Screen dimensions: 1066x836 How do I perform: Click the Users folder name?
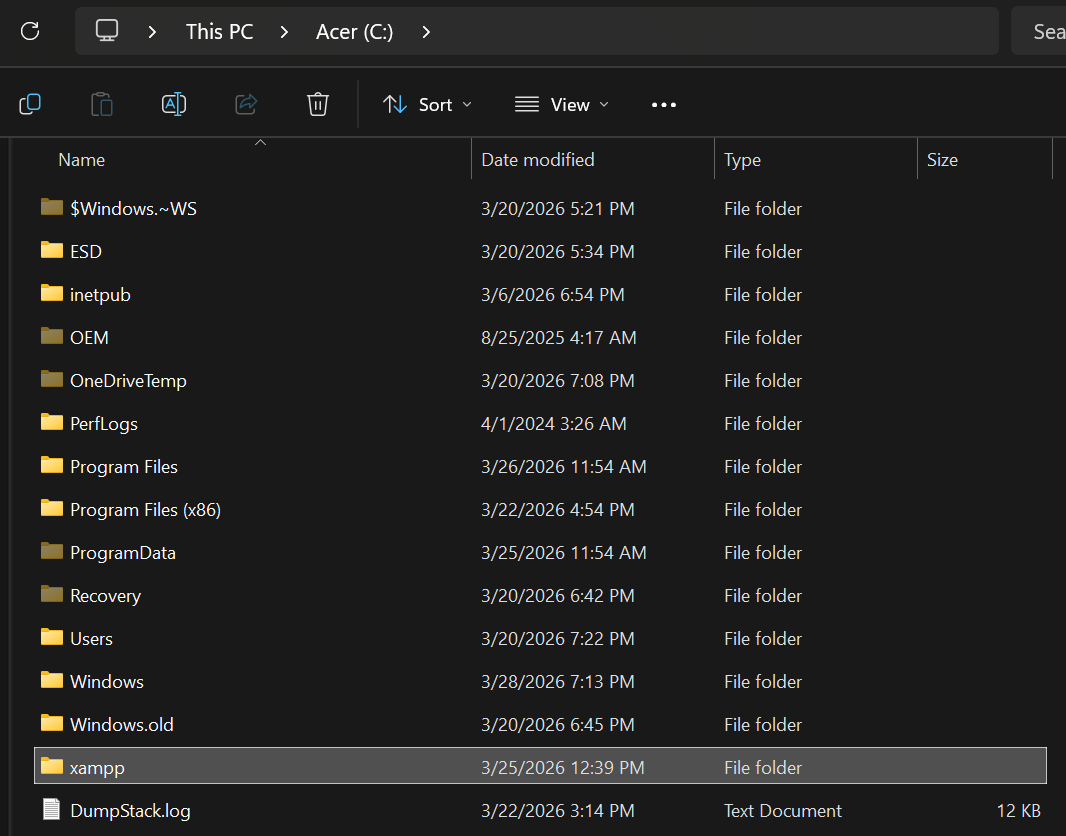(91, 638)
